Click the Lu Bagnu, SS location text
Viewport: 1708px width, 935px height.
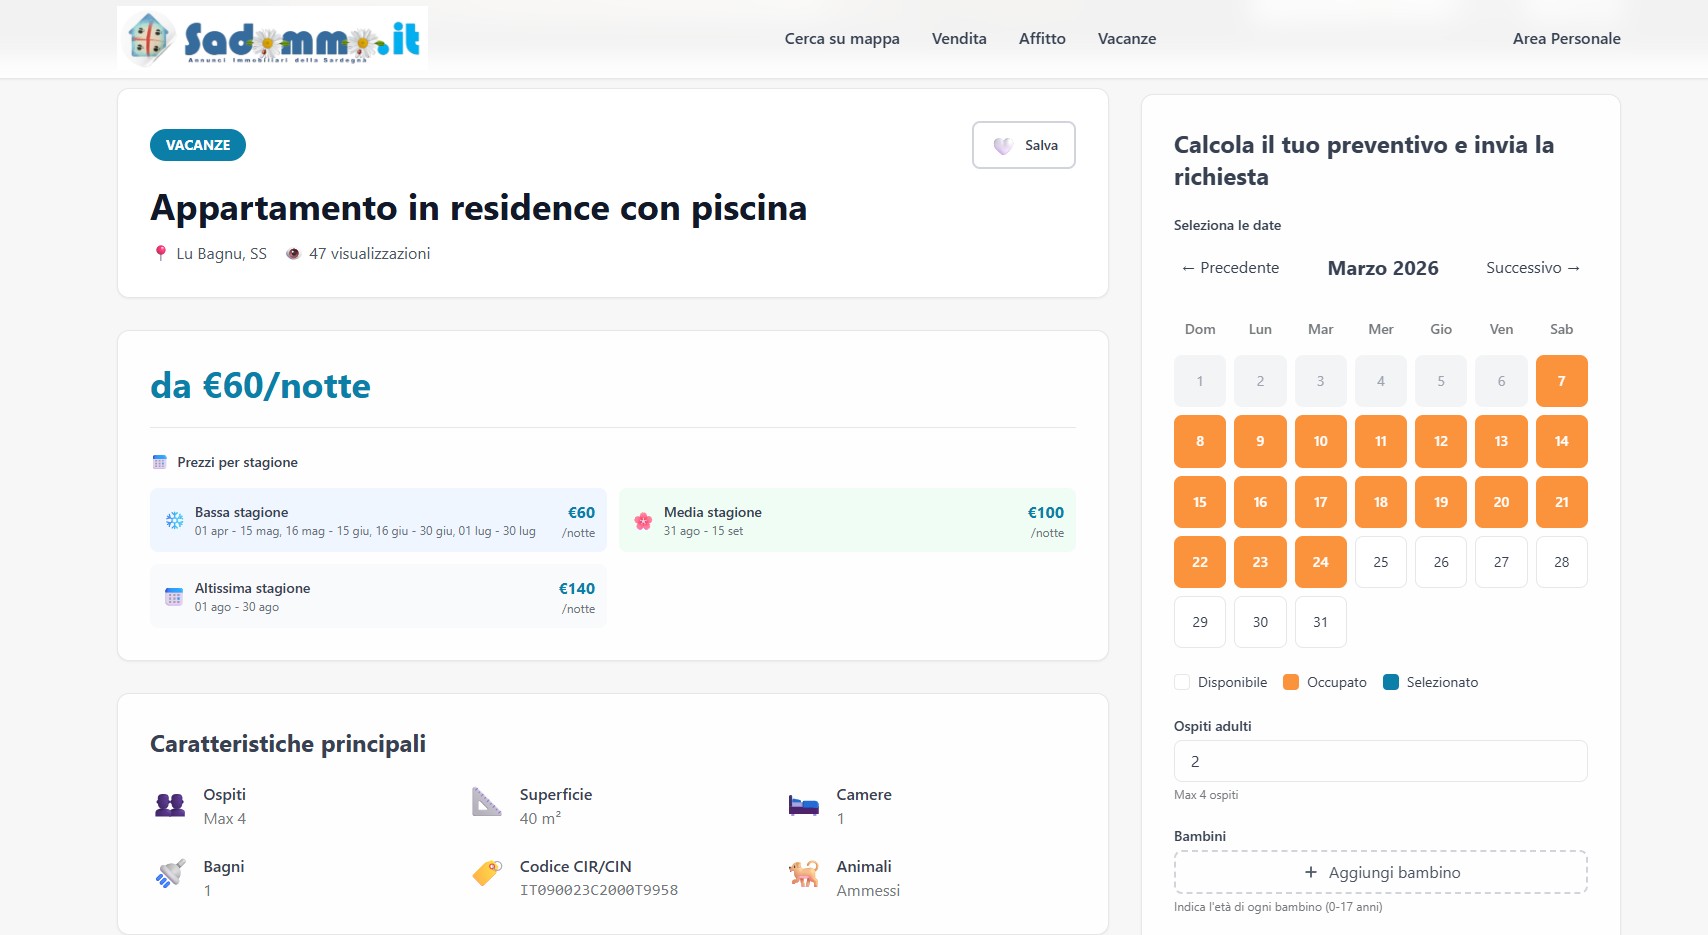(x=222, y=254)
